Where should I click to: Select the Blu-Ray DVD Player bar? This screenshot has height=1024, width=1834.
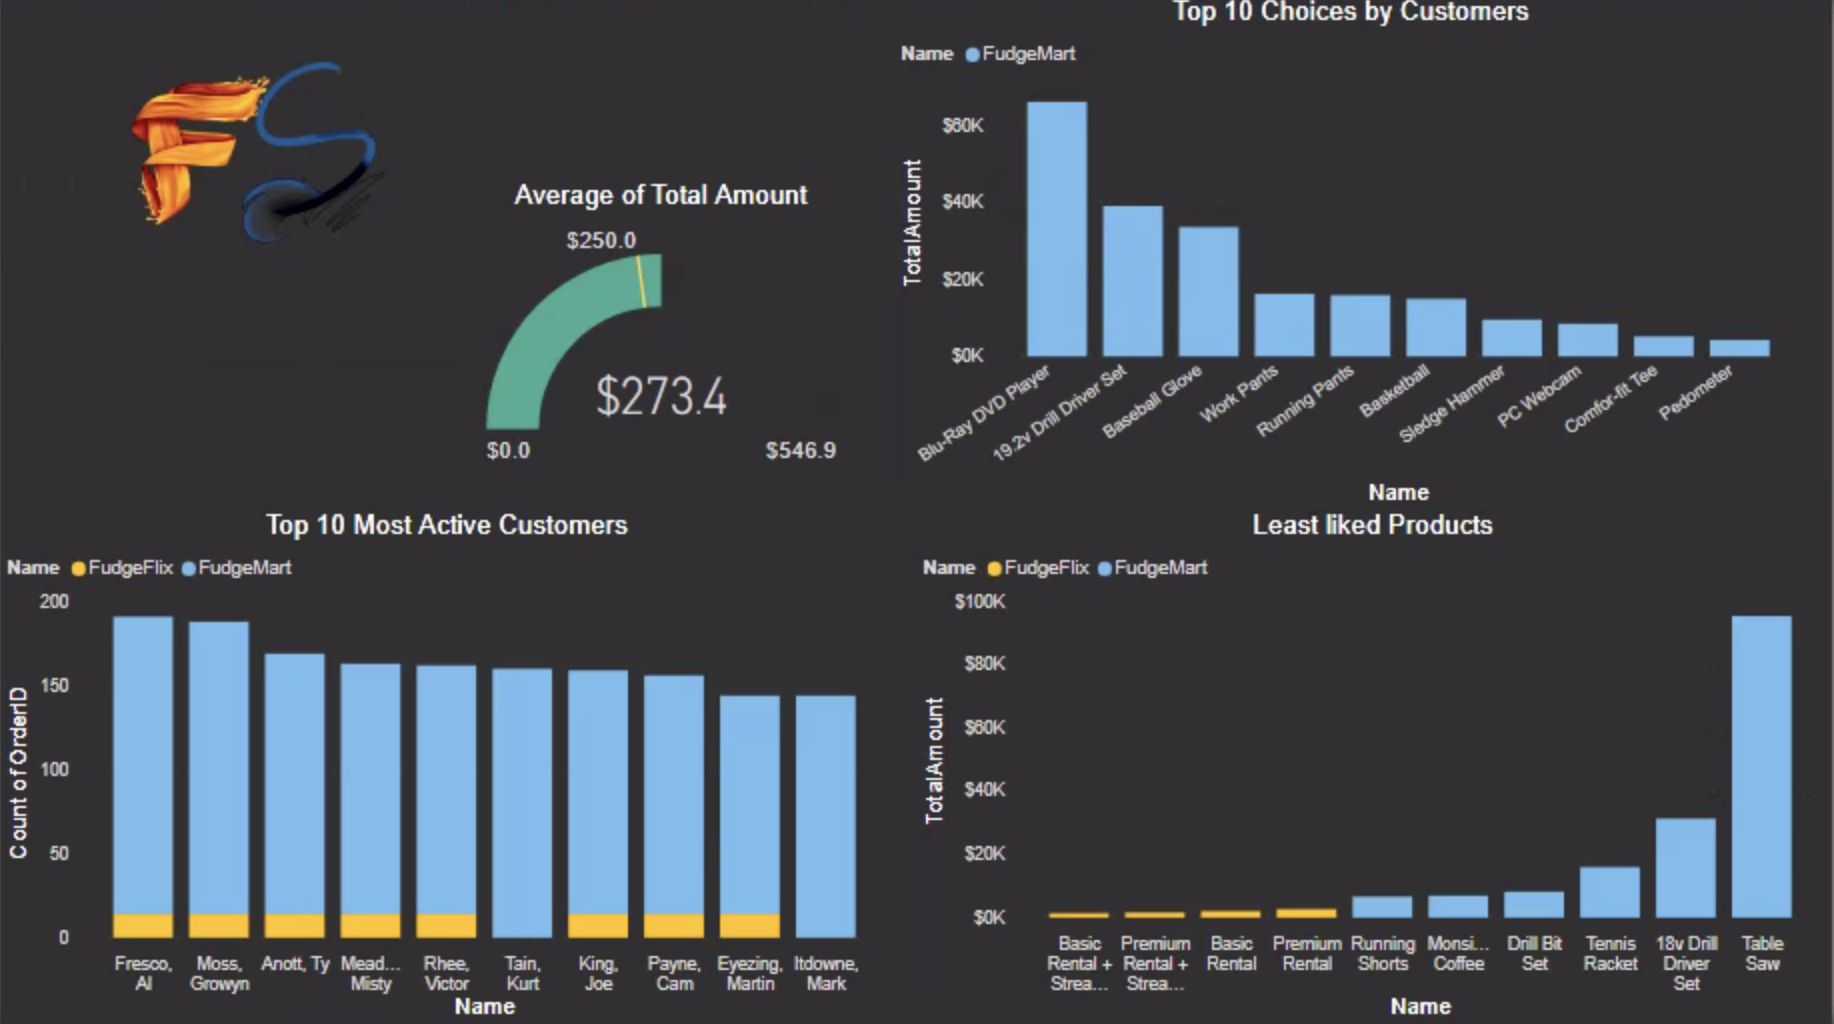pyautogui.click(x=1057, y=229)
